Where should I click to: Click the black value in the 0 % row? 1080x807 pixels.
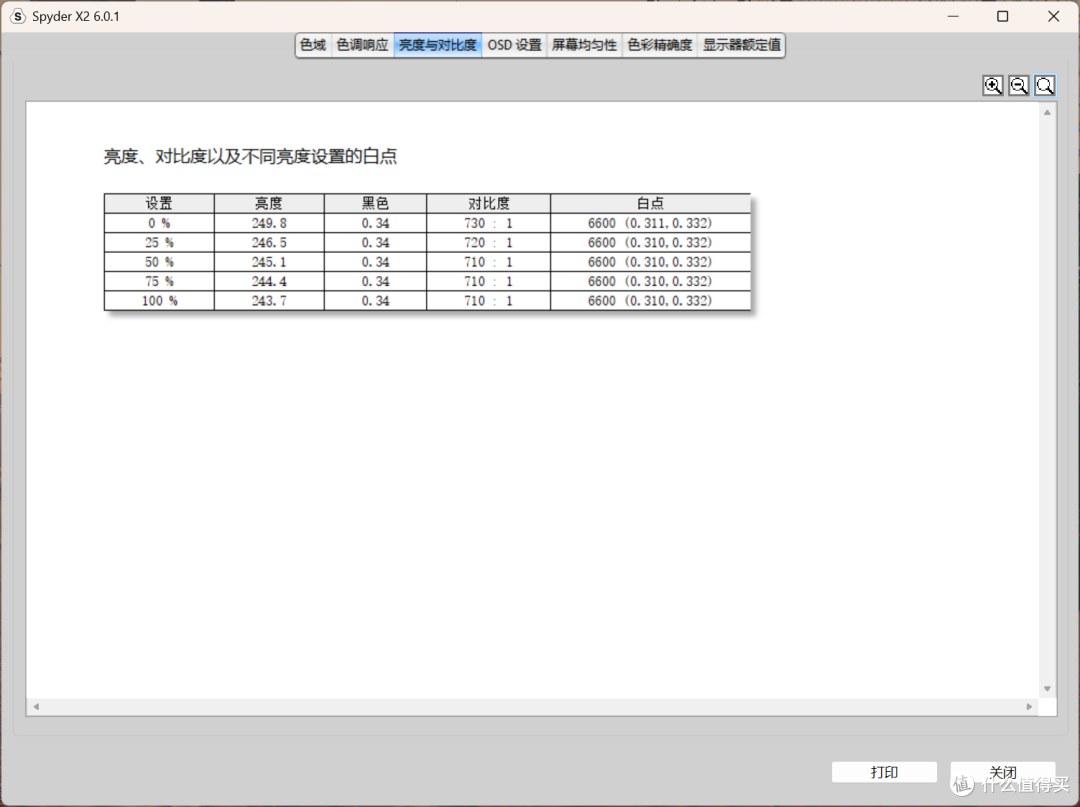tap(375, 223)
